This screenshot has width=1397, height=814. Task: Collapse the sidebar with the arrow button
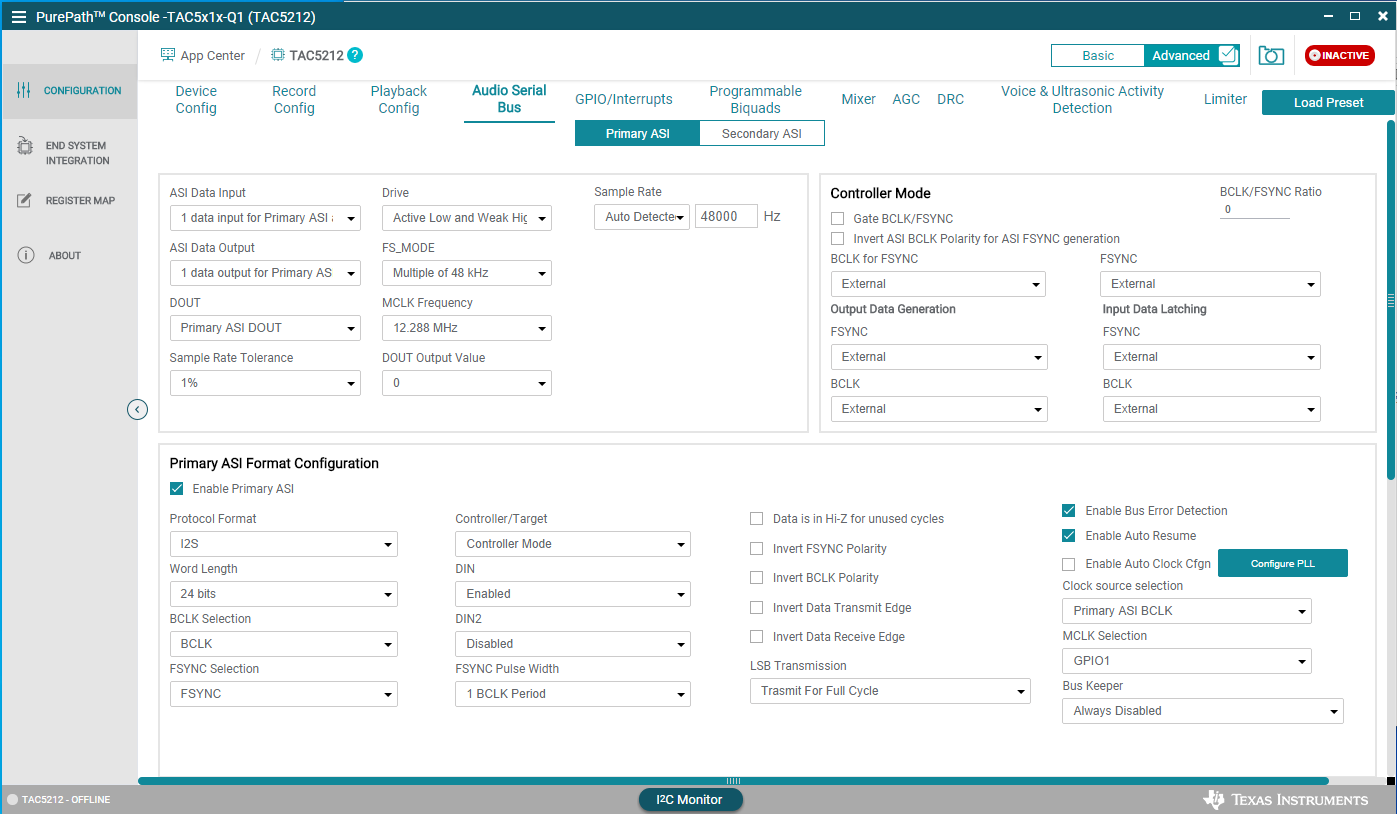click(138, 409)
